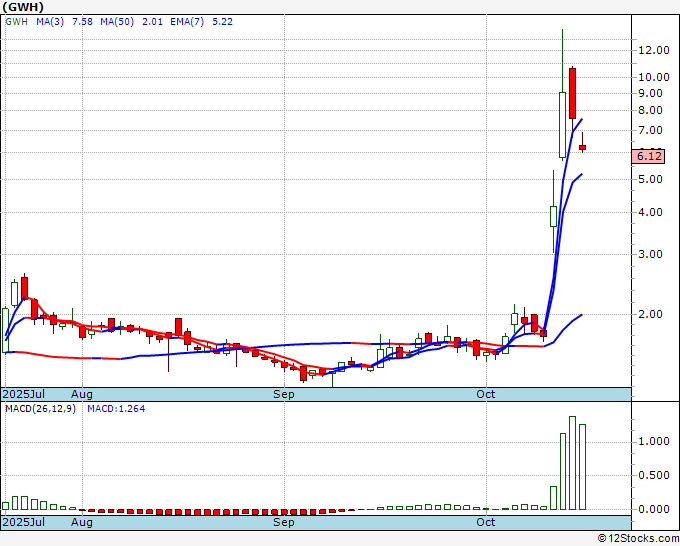Click the MACD:1.264 value label
680x546 pixels.
point(116,409)
